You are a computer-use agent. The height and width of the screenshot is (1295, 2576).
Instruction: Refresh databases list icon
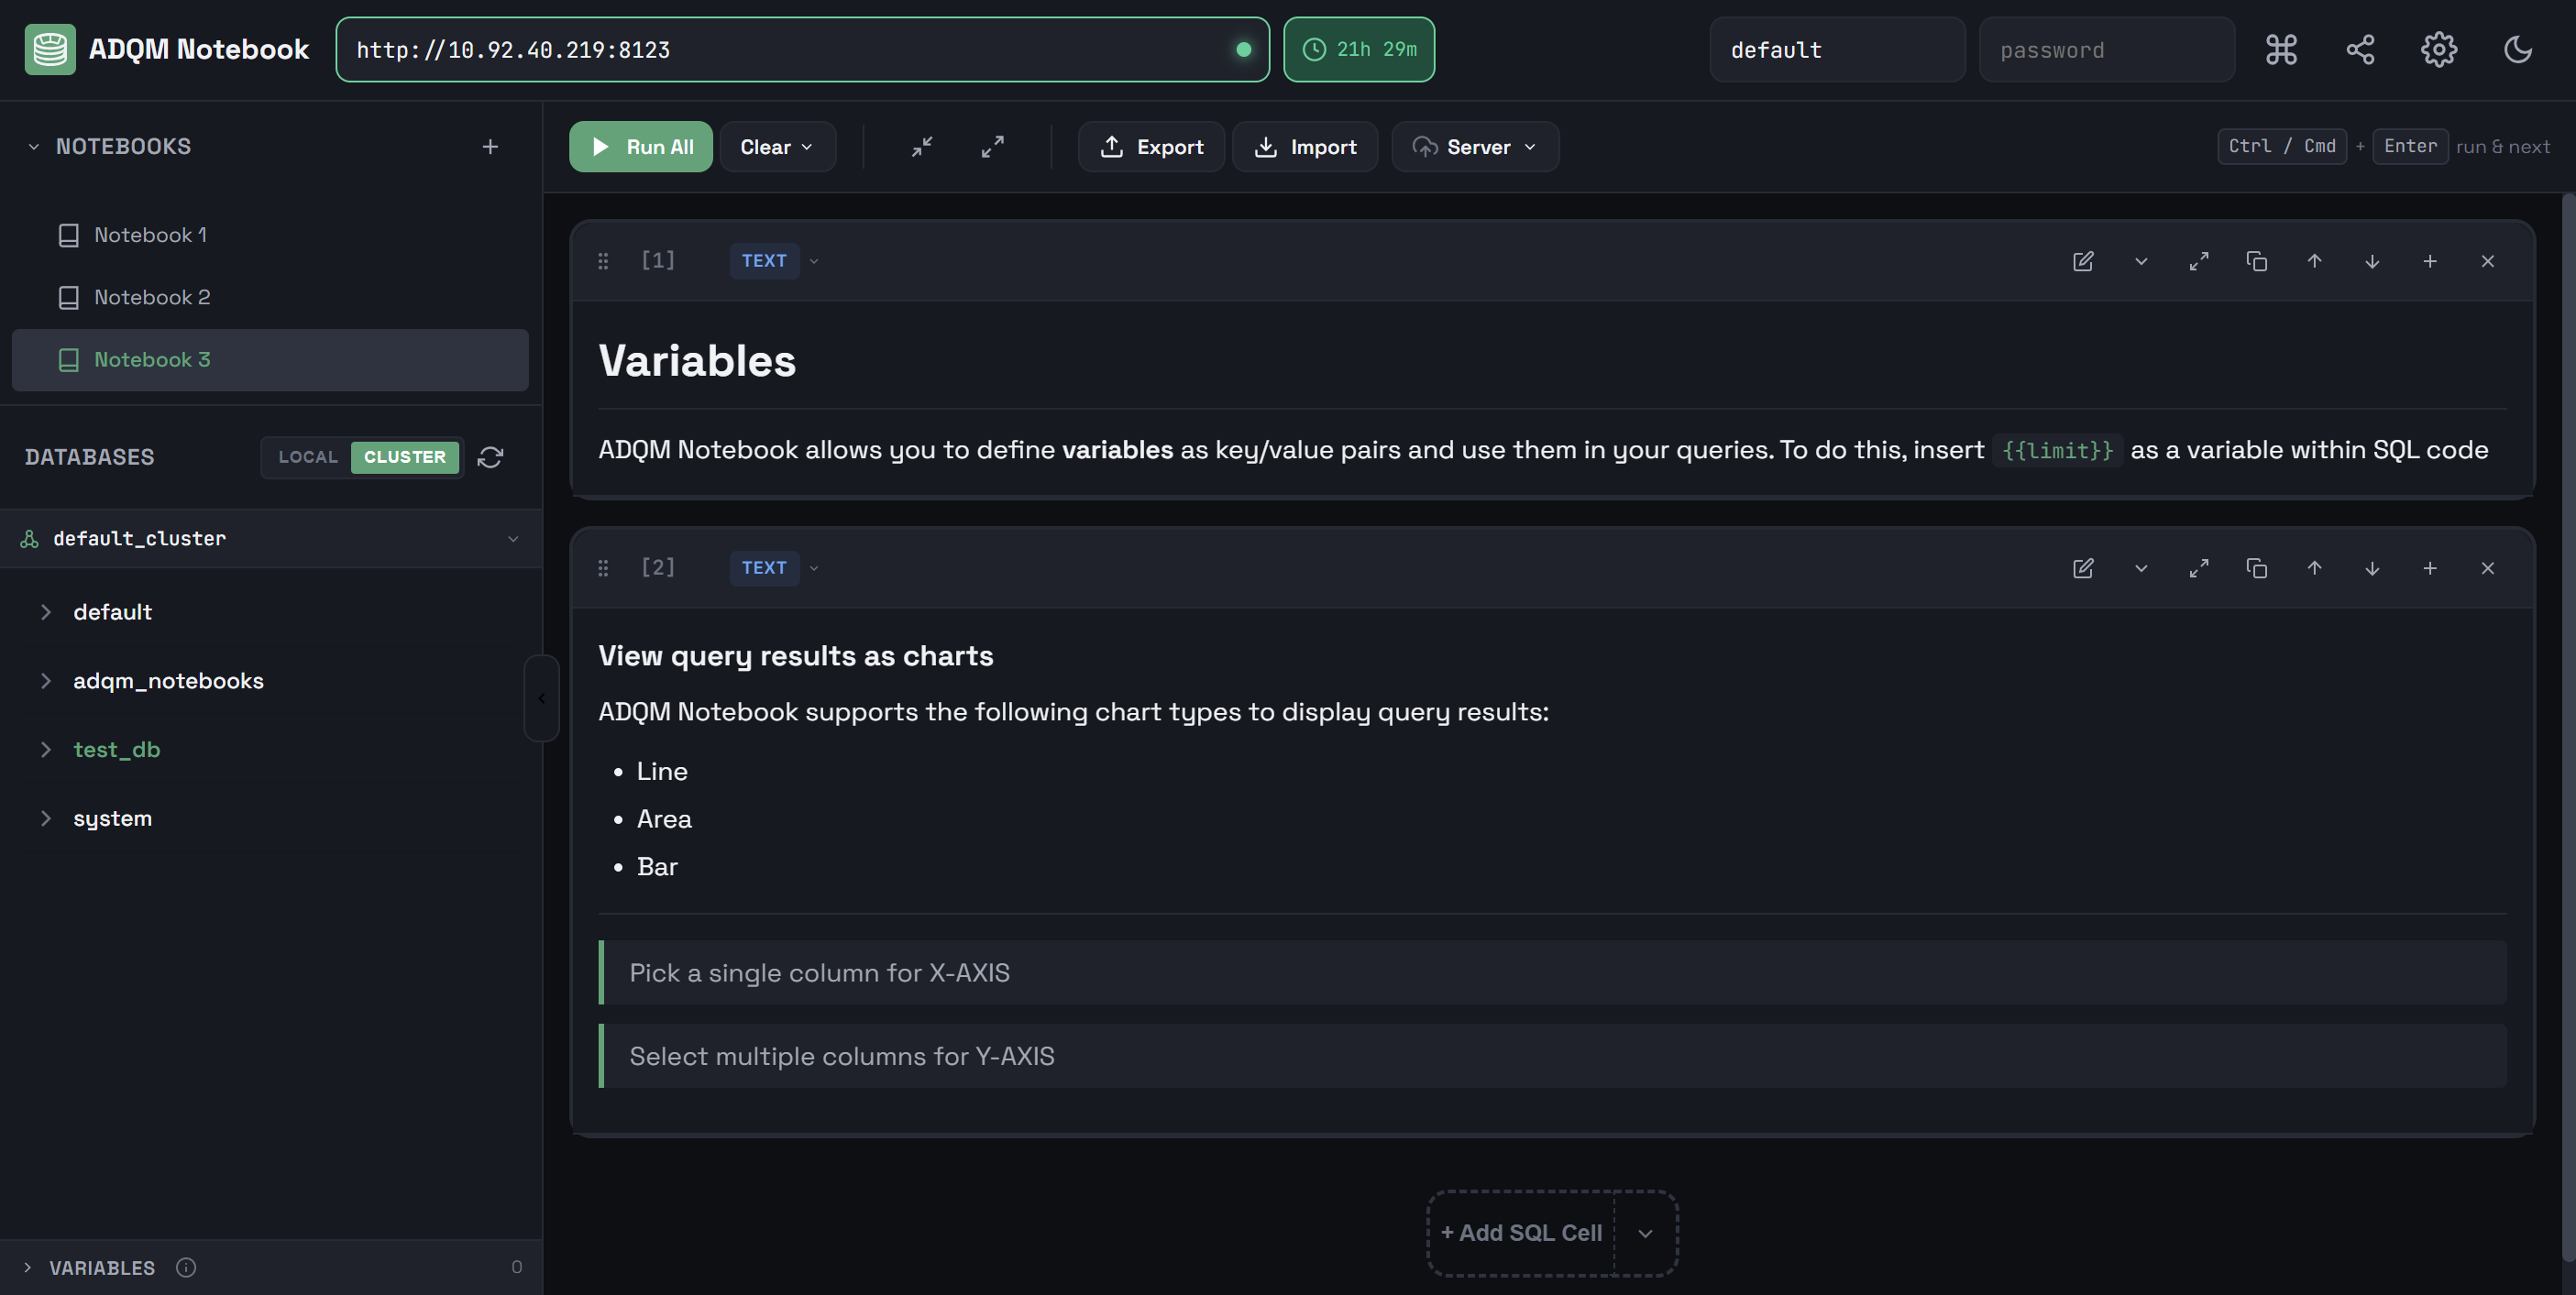click(x=490, y=457)
